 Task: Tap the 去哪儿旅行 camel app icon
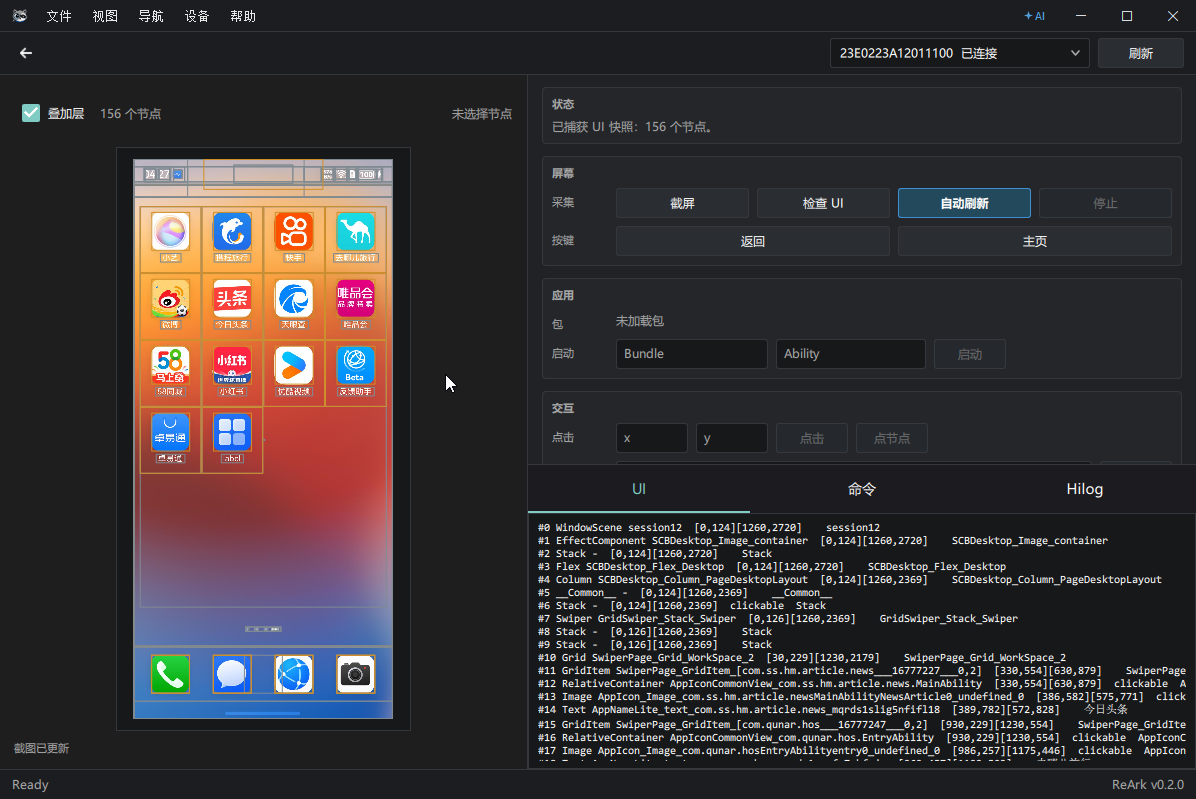[355, 232]
